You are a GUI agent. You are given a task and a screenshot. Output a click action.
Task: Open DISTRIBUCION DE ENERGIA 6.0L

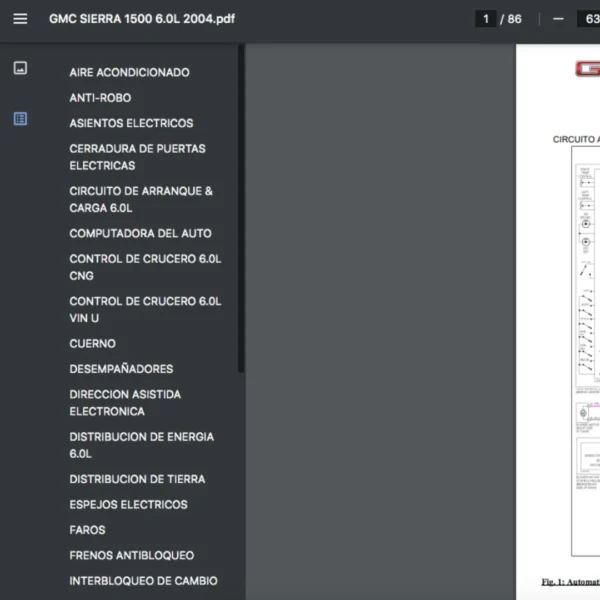tap(142, 445)
